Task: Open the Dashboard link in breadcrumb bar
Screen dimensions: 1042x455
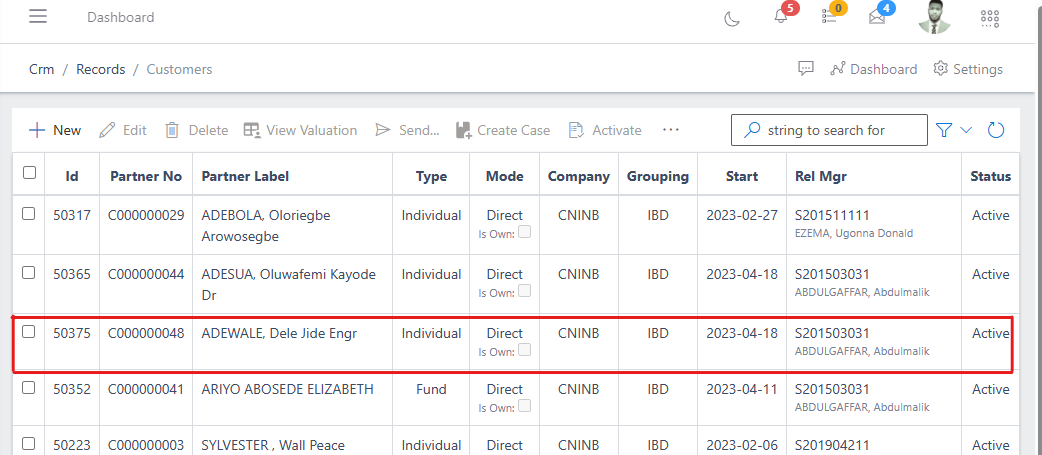Action: (x=874, y=69)
